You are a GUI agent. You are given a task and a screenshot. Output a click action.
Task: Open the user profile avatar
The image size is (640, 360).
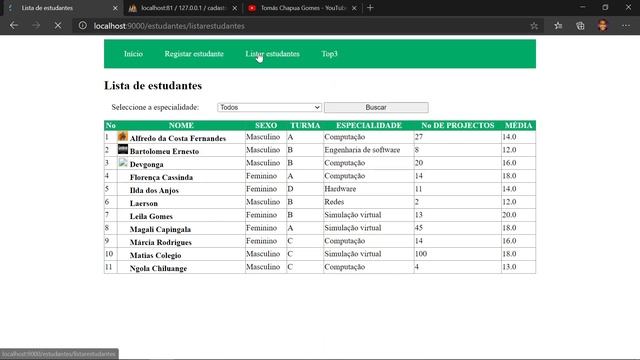(602, 26)
